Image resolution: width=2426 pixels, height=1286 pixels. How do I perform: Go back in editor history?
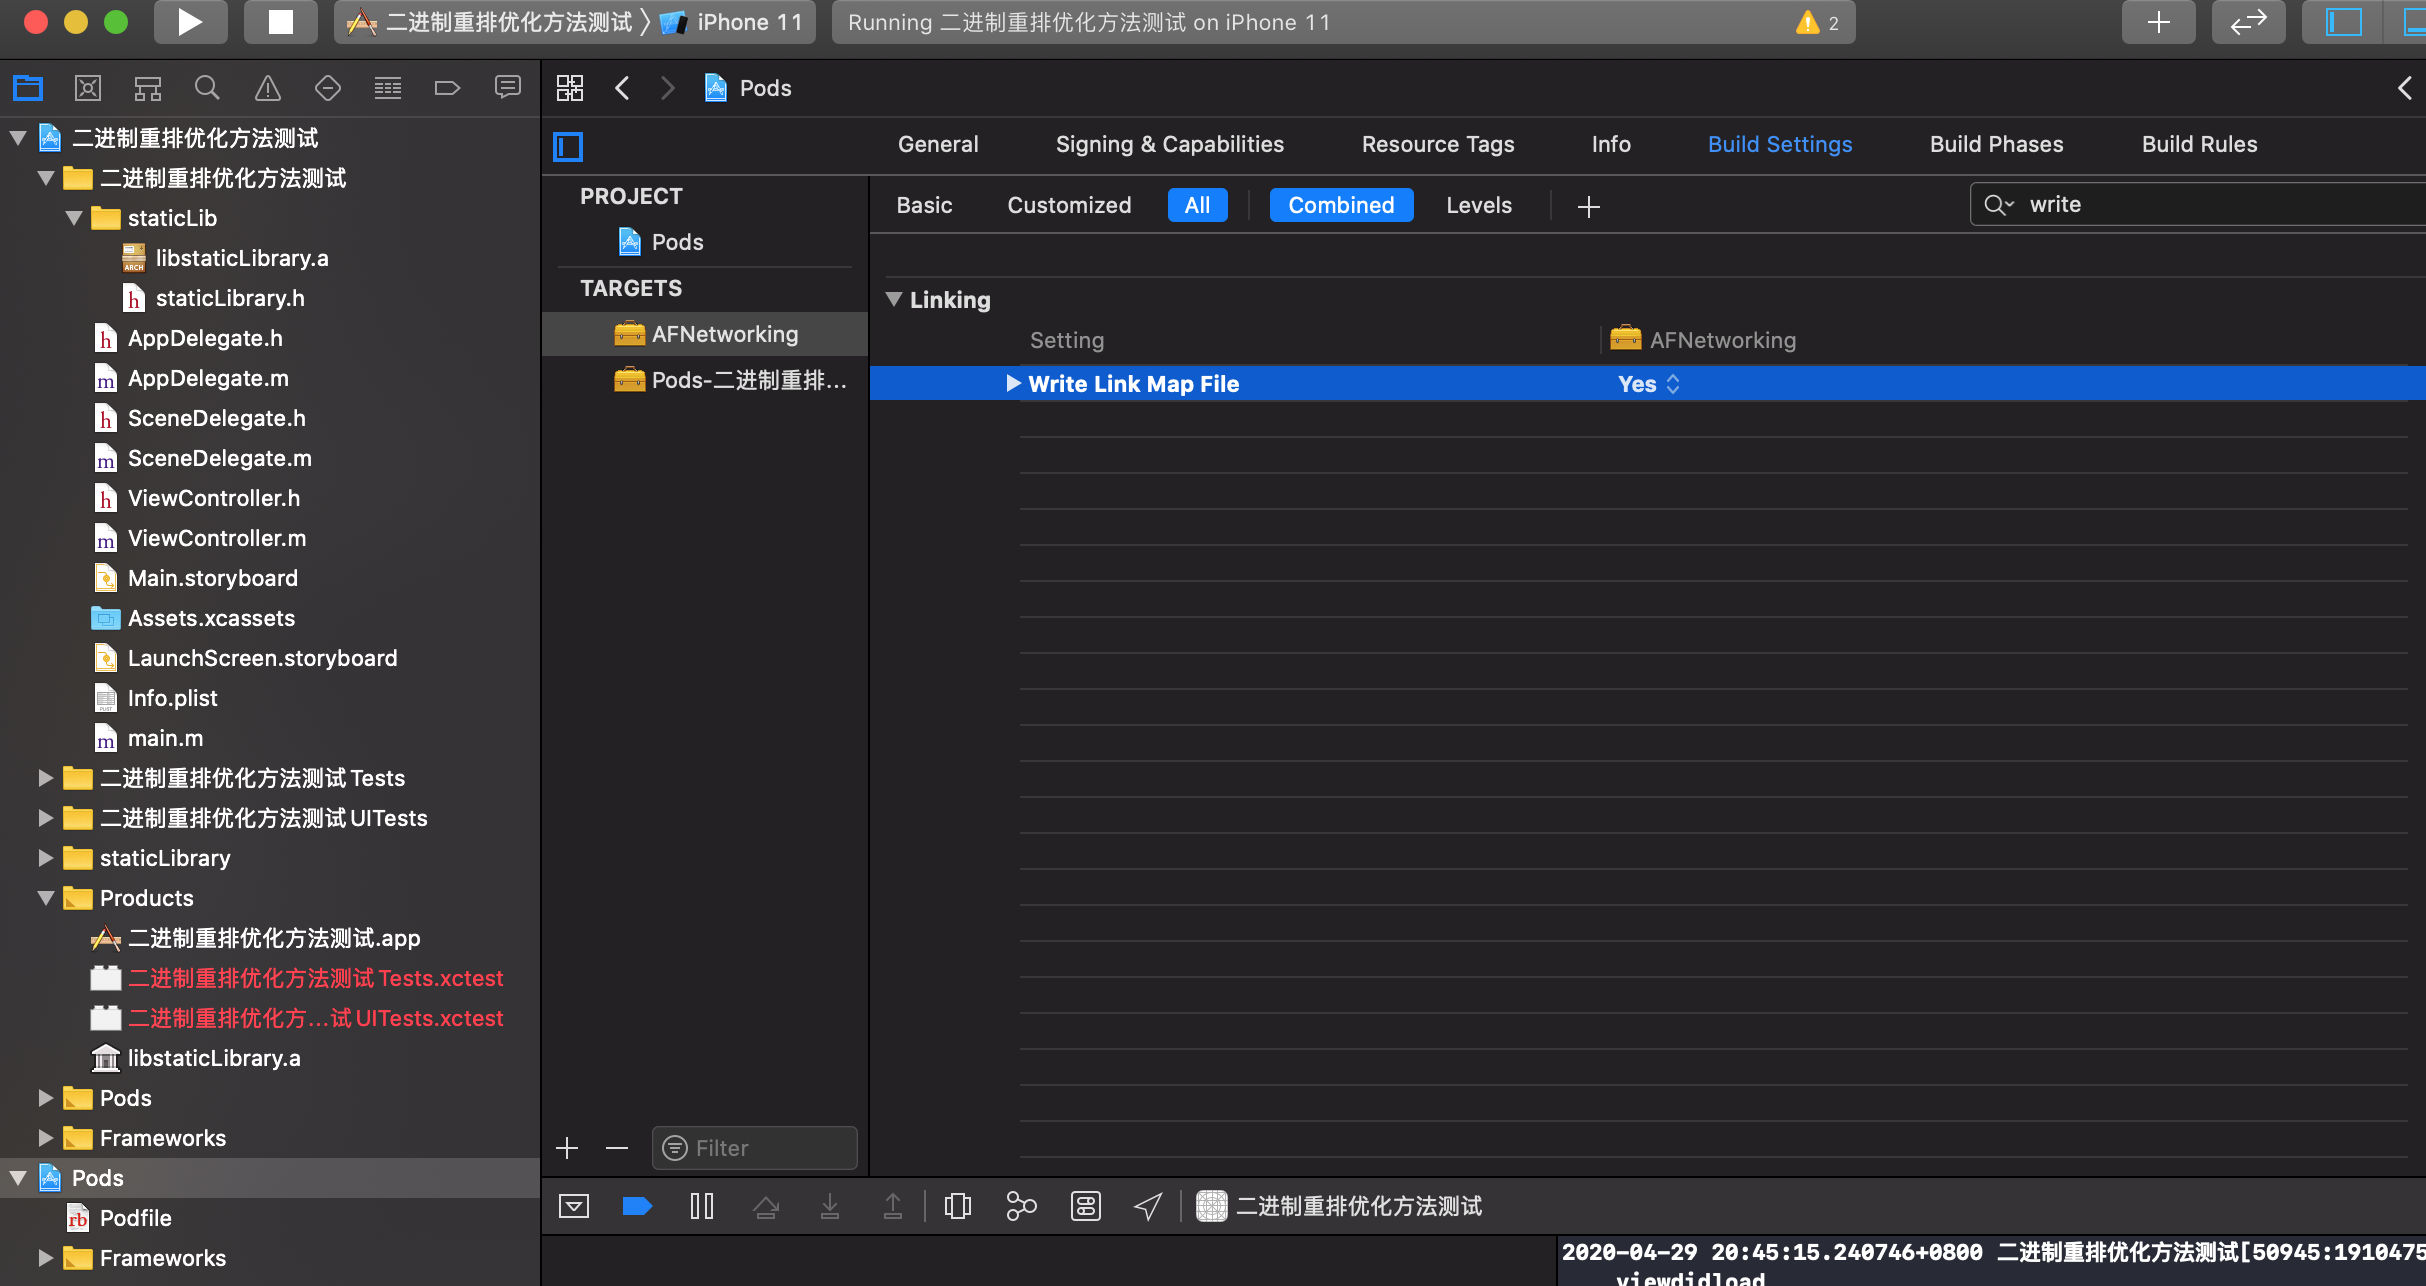point(622,88)
